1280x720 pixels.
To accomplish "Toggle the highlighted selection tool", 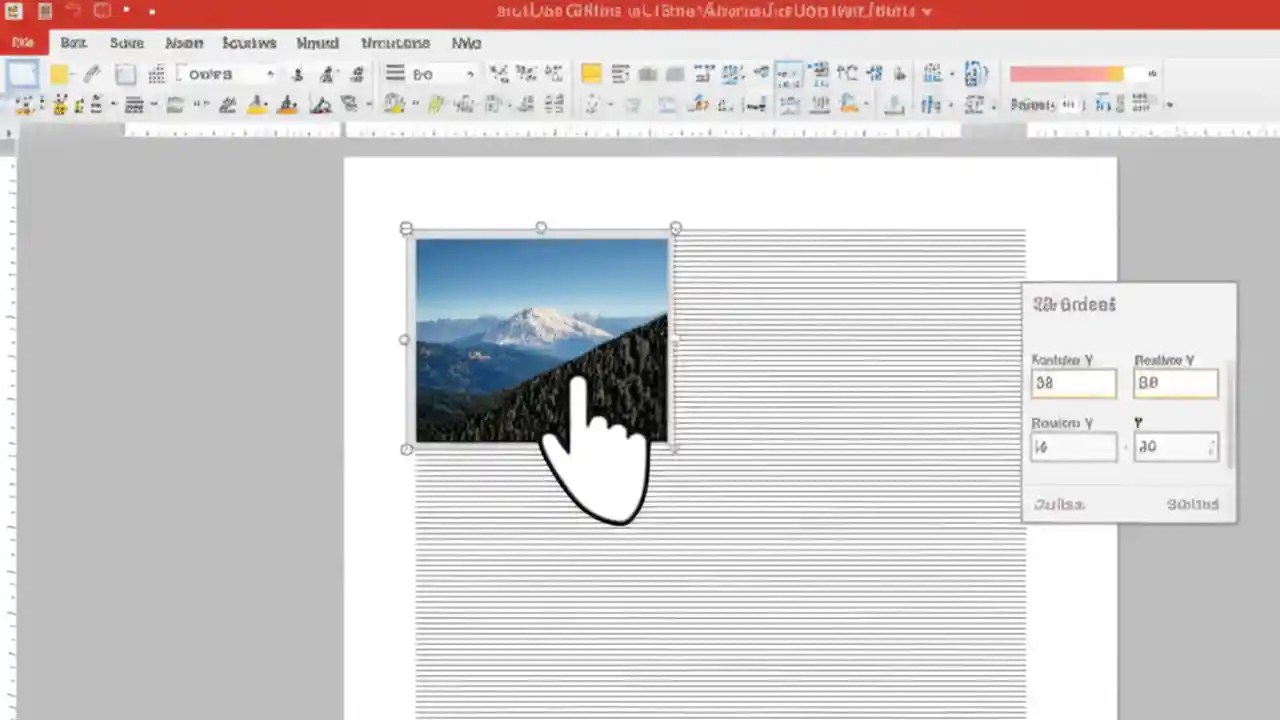I will point(23,74).
